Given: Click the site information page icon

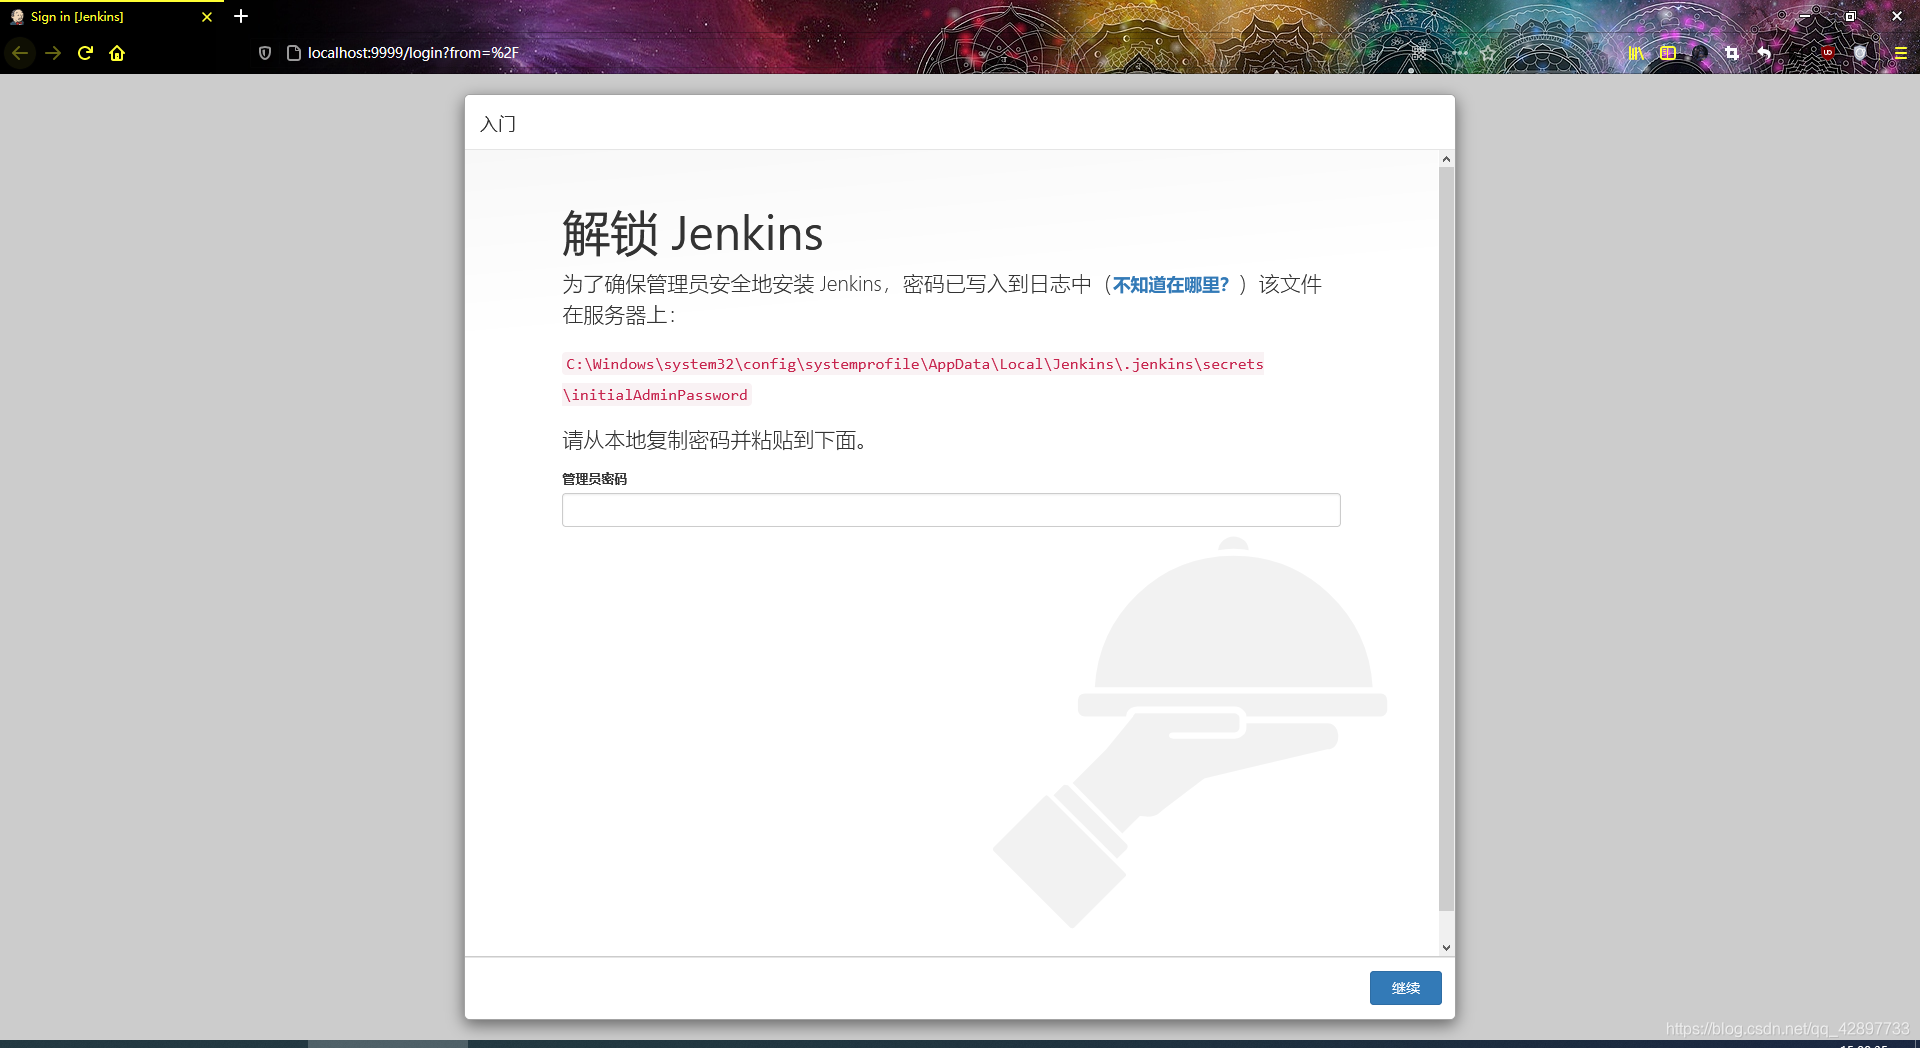Looking at the screenshot, I should tap(293, 53).
